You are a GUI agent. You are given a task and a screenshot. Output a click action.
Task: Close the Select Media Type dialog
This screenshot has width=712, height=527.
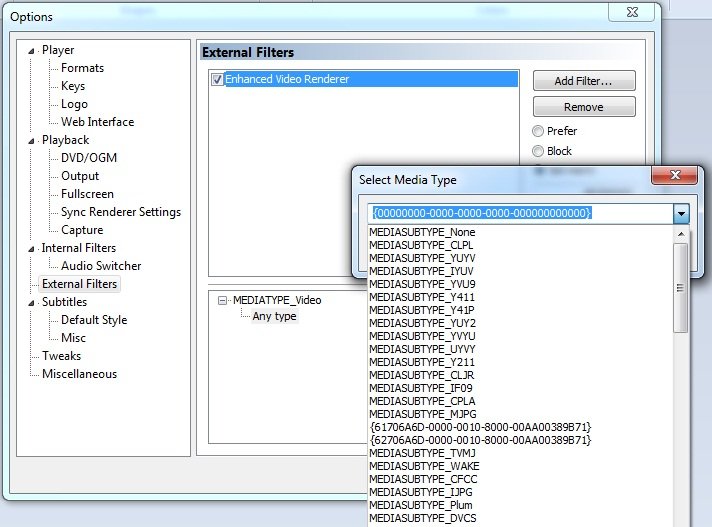pyautogui.click(x=675, y=175)
